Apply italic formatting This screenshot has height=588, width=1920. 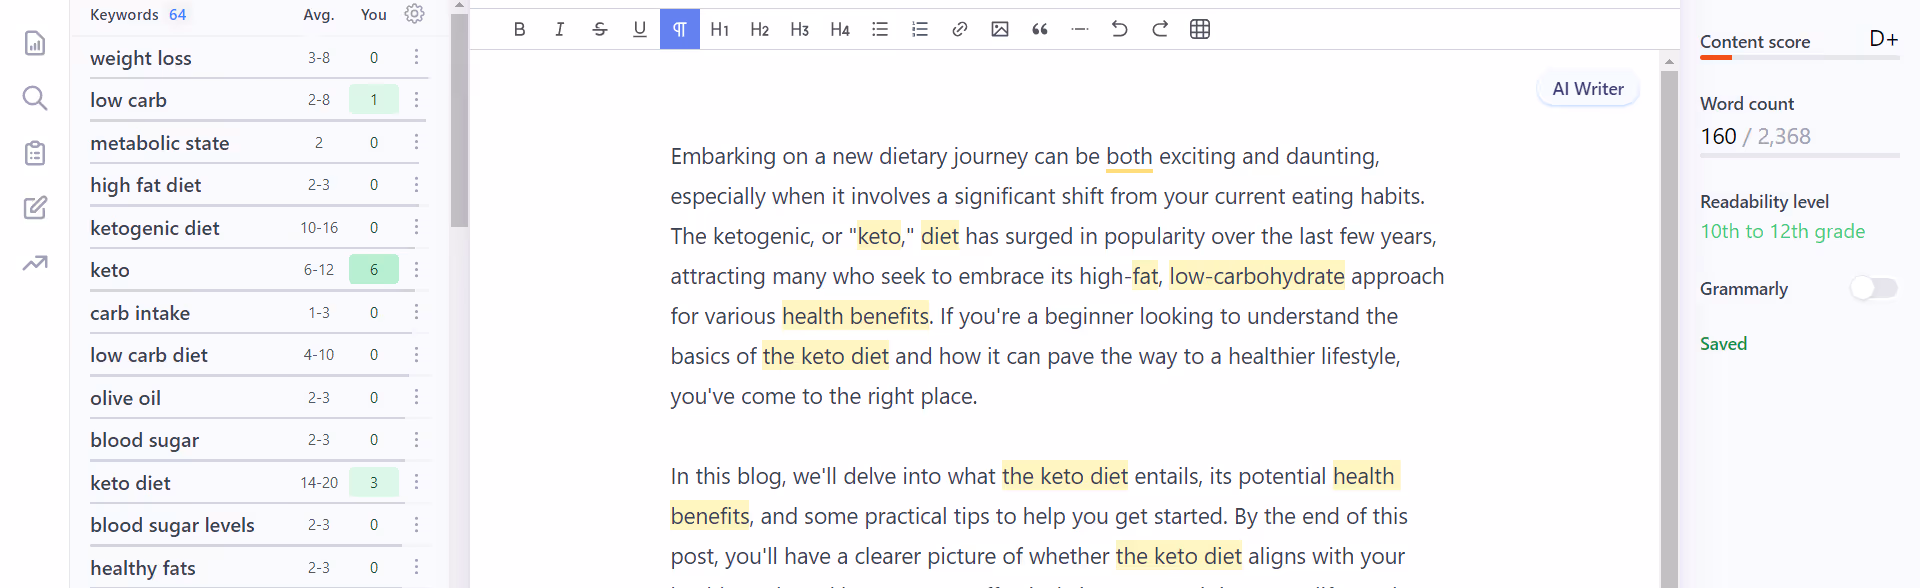click(559, 29)
